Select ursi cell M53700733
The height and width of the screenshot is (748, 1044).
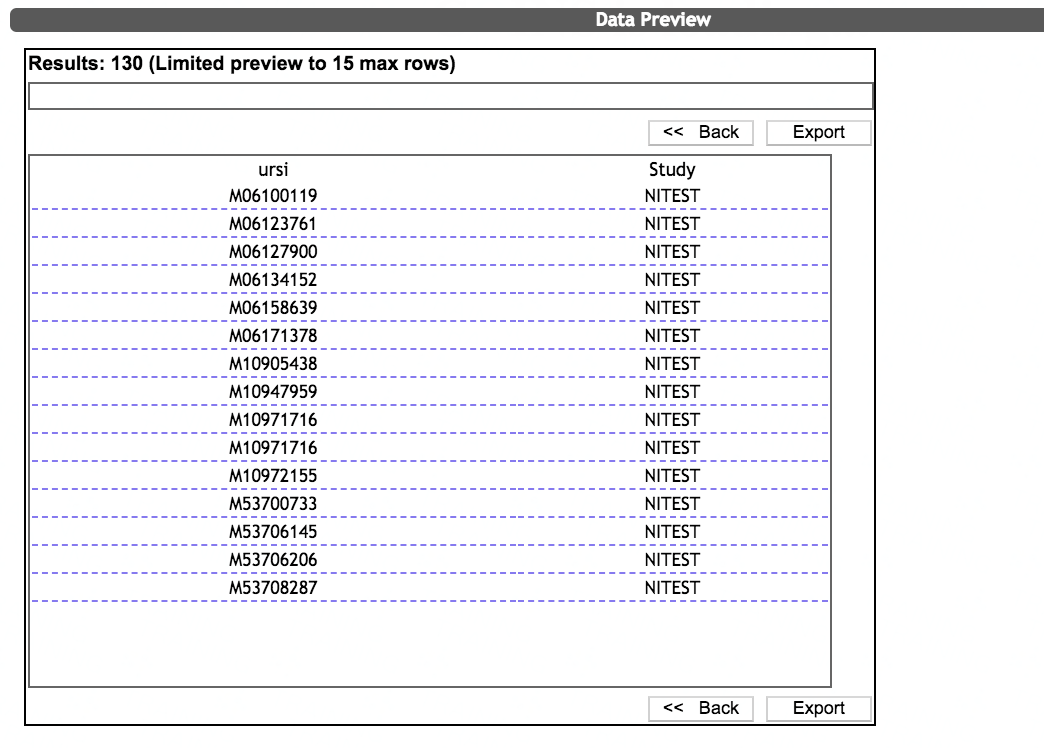pos(273,504)
